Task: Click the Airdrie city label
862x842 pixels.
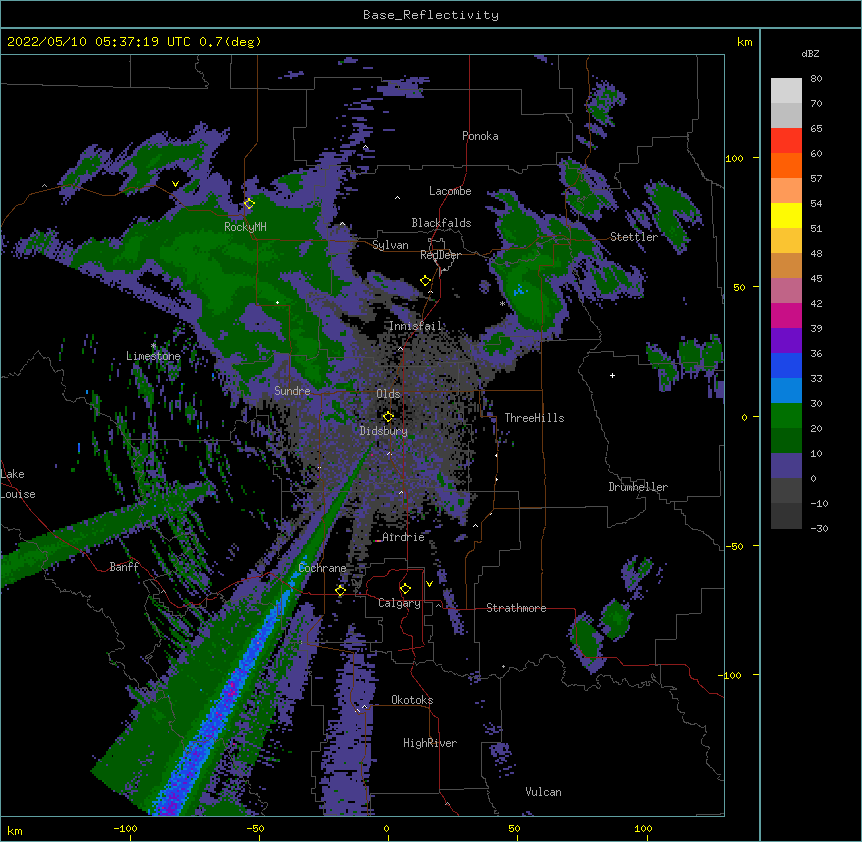Action: pos(404,537)
